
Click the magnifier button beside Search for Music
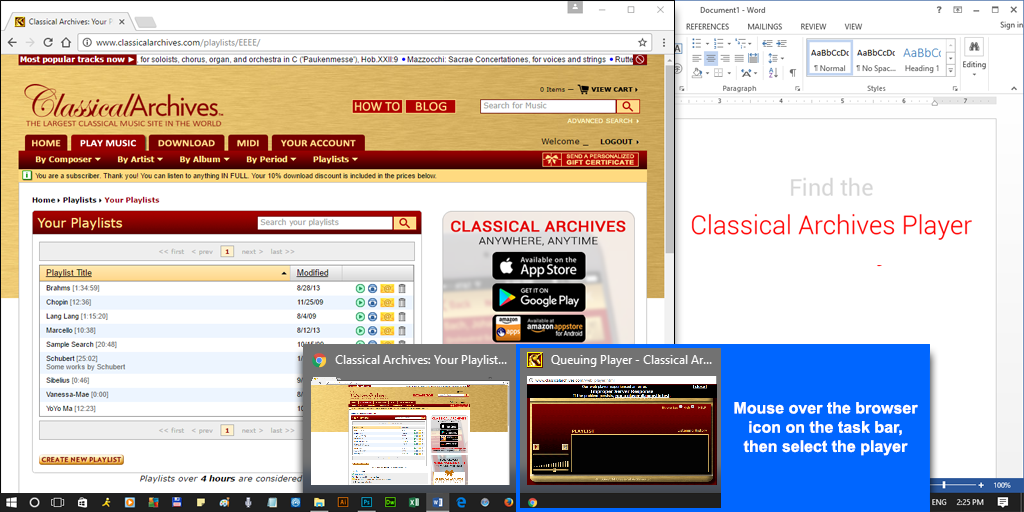(627, 106)
